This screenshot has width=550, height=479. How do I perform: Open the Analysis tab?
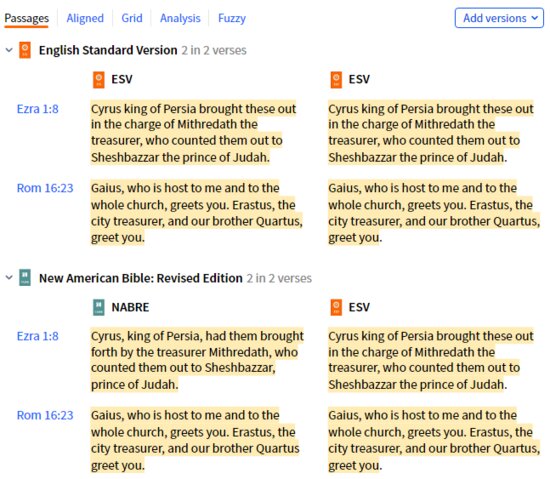tap(180, 18)
